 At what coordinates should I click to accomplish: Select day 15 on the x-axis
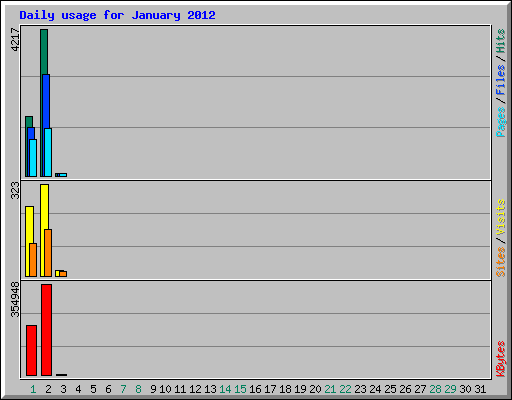click(x=240, y=389)
